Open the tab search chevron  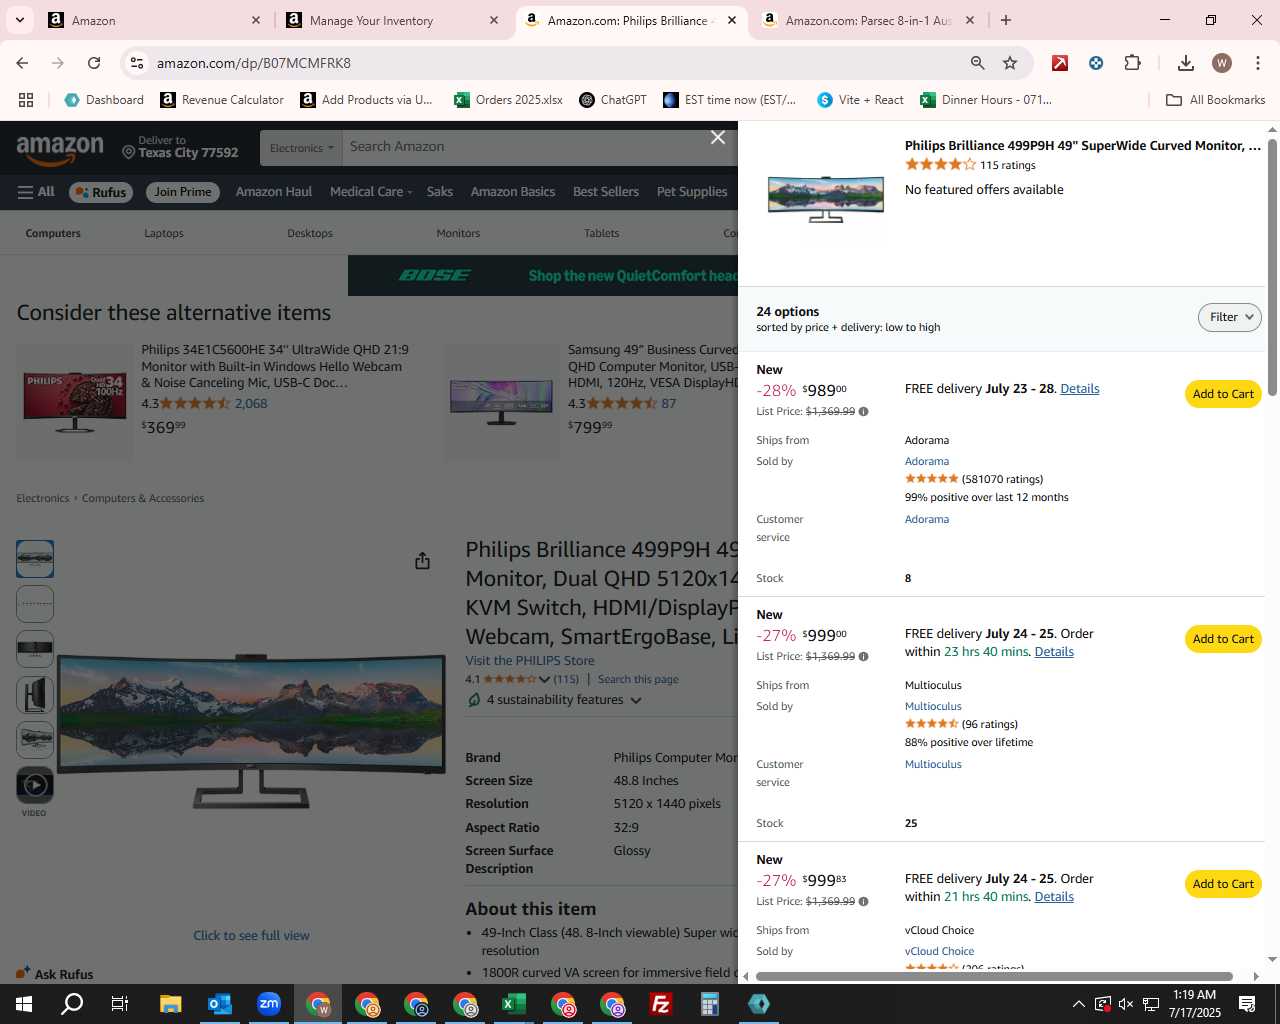pos(19,20)
